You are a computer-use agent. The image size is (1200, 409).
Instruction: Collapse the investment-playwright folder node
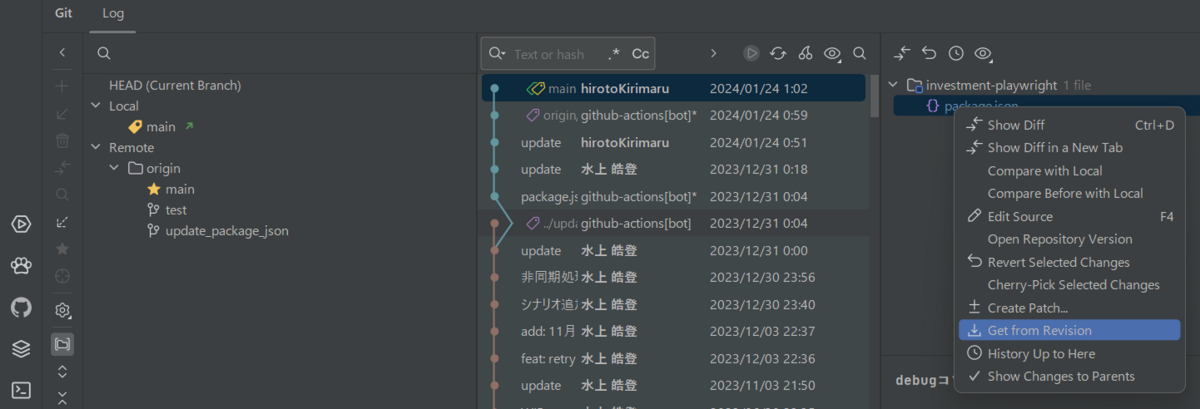893,85
